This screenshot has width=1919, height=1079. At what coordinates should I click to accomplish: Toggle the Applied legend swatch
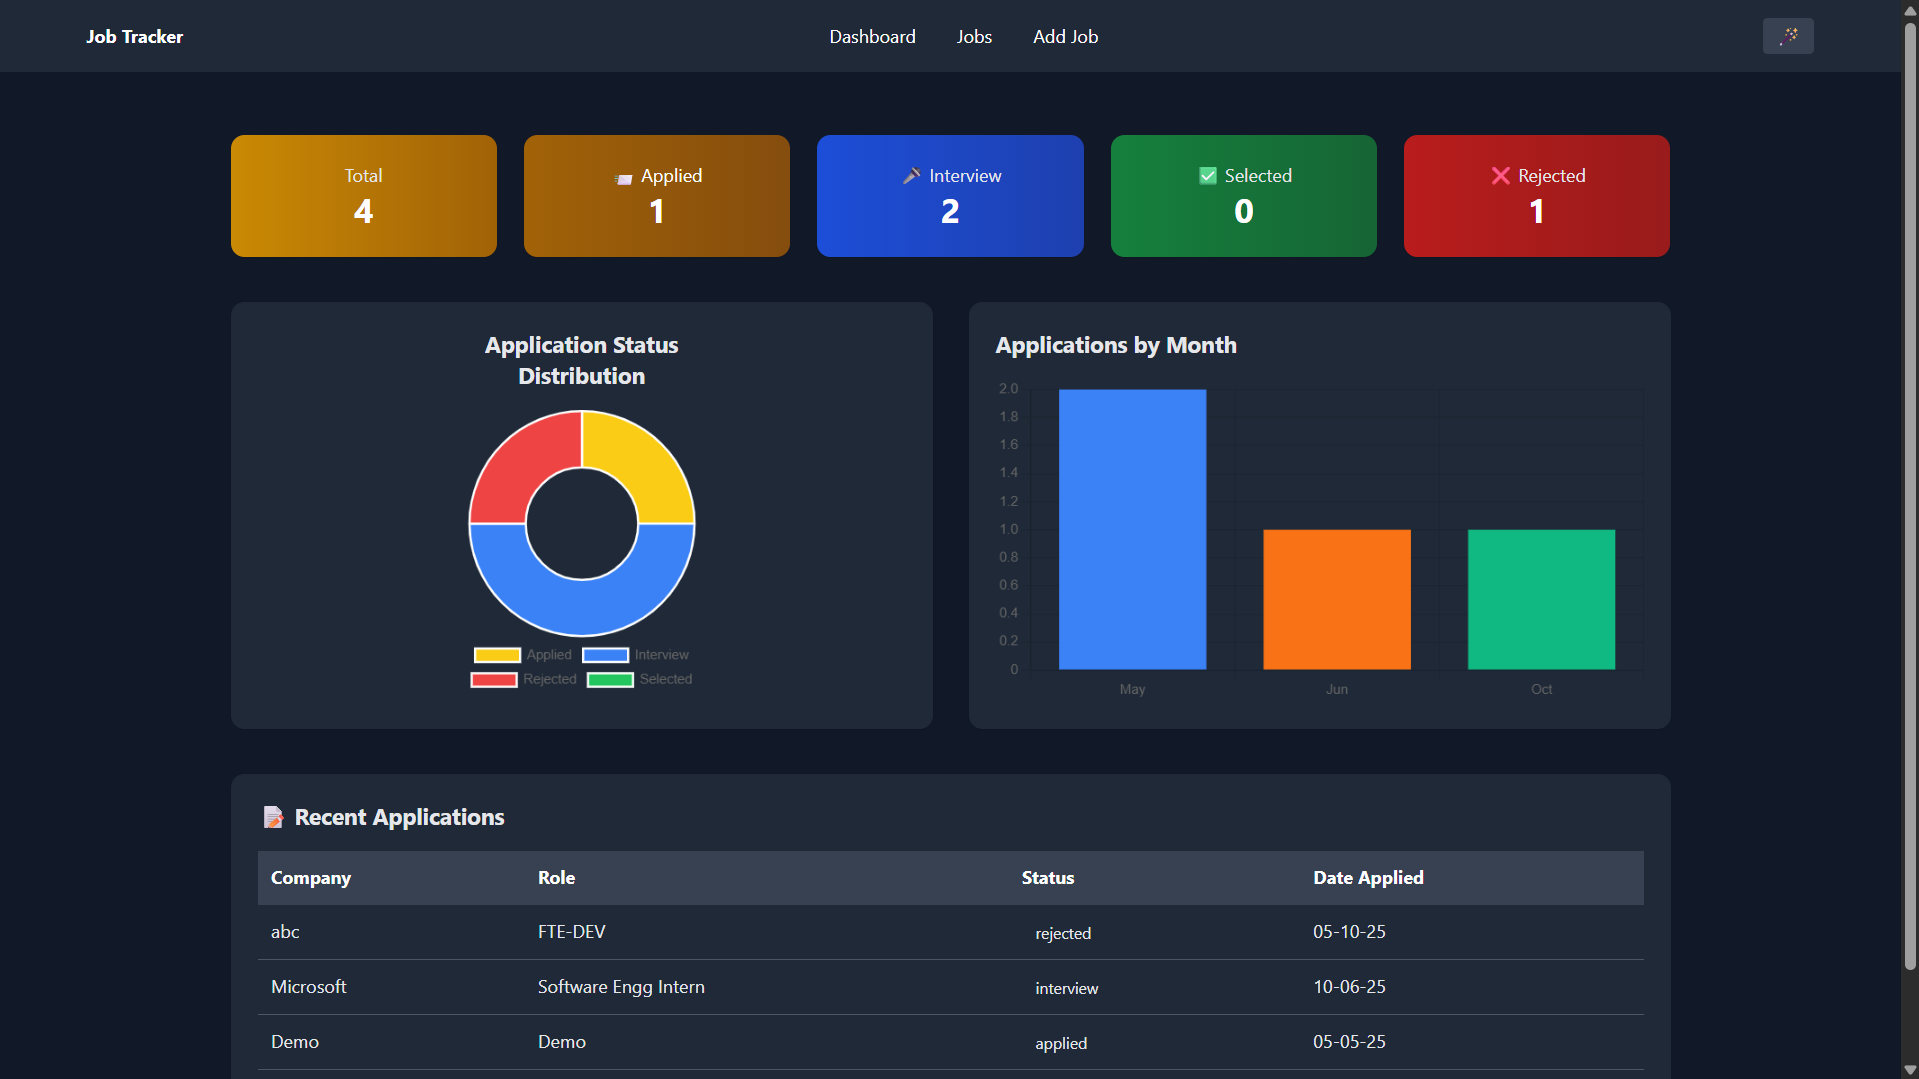(497, 655)
